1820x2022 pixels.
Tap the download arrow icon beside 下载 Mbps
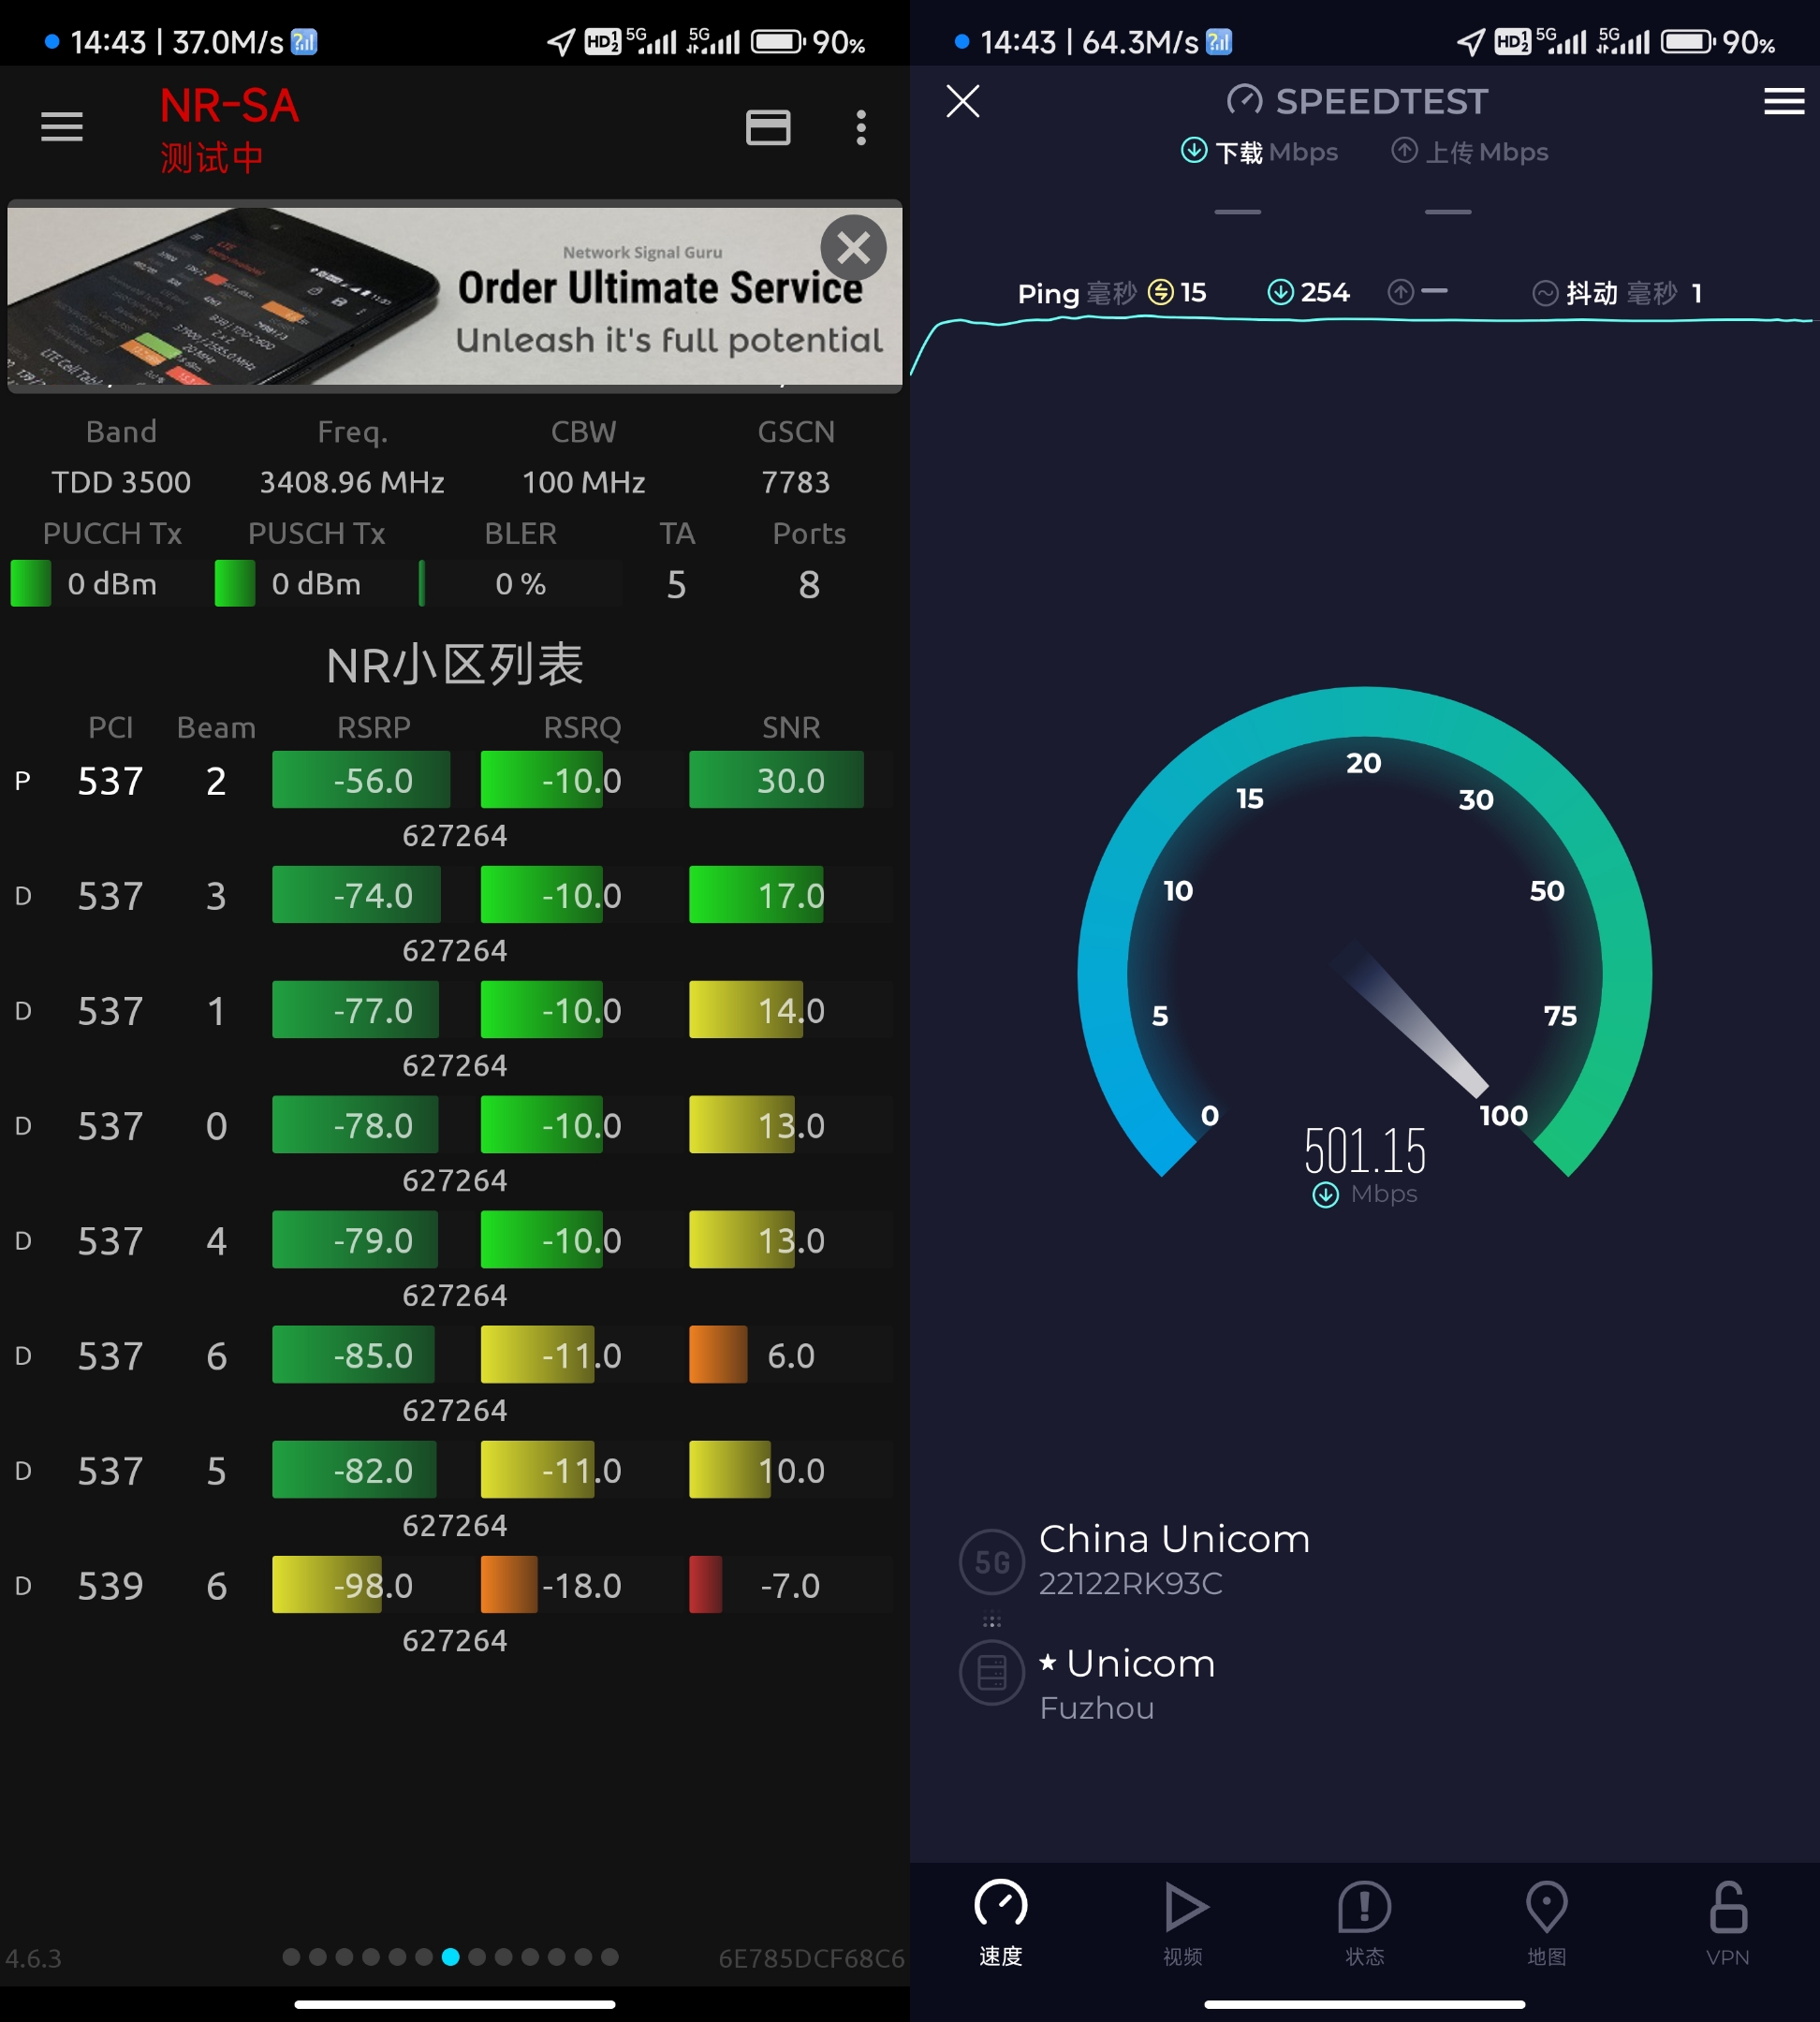[x=1194, y=150]
